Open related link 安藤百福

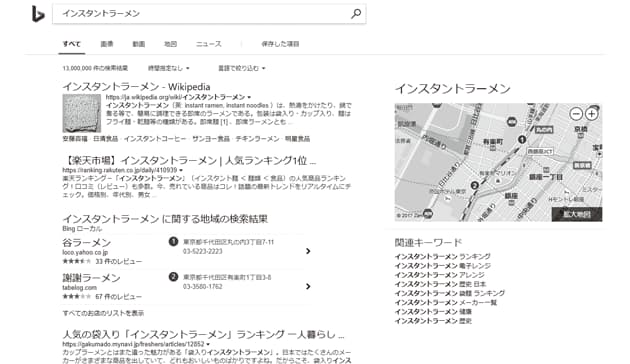[75, 139]
